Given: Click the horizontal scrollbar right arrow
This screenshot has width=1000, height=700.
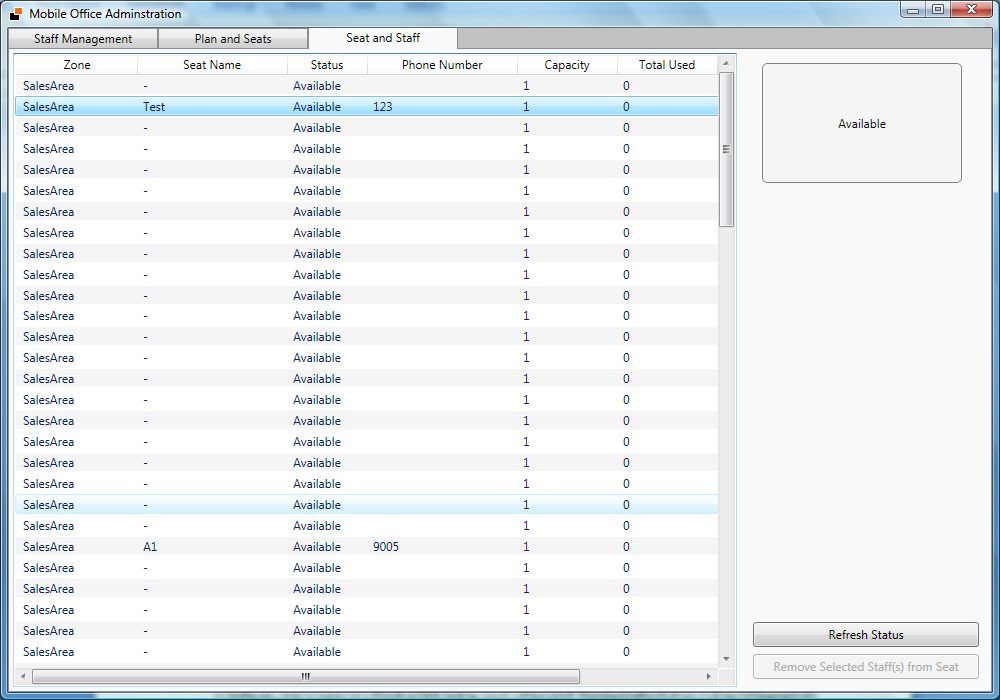Looking at the screenshot, I should (x=709, y=676).
